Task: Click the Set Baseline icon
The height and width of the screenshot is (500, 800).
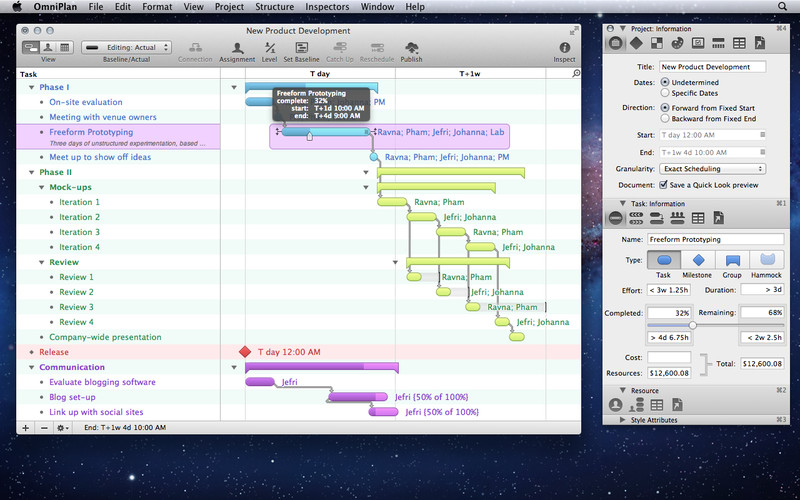Action: pos(301,48)
